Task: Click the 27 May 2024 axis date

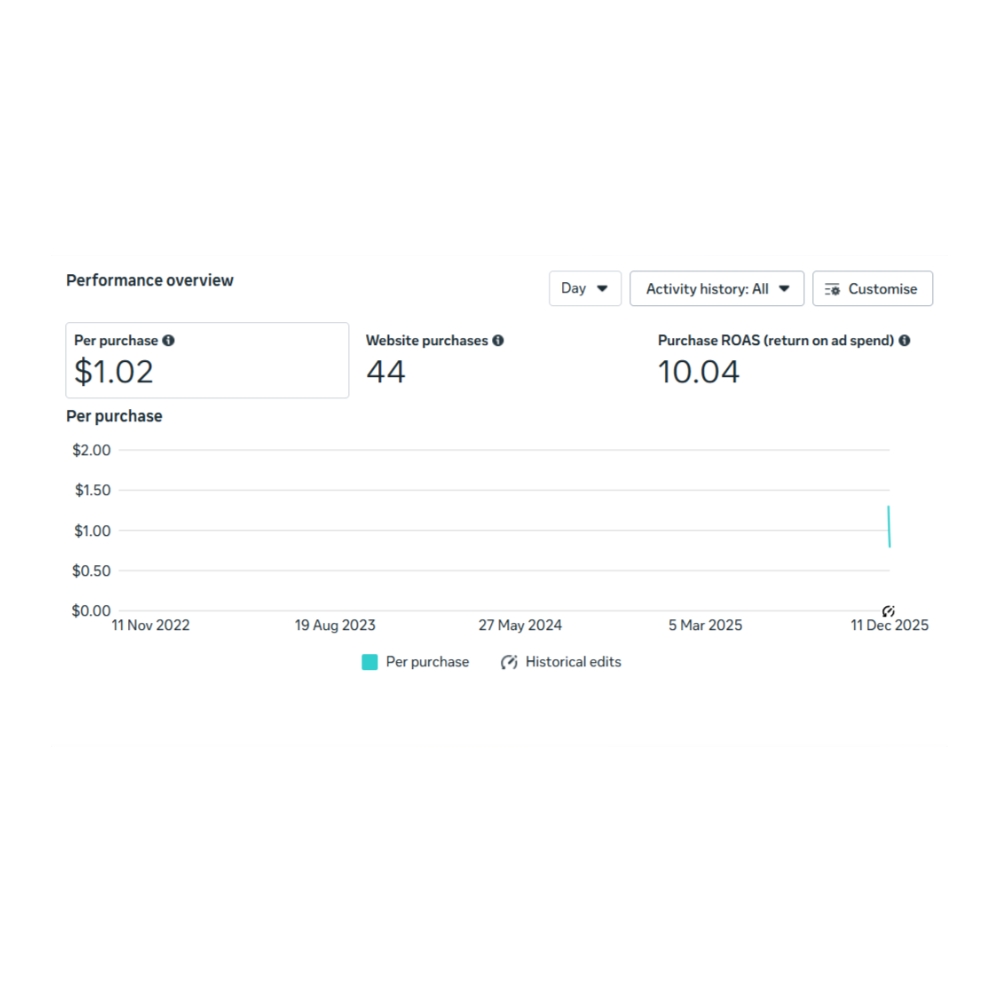Action: click(x=520, y=626)
